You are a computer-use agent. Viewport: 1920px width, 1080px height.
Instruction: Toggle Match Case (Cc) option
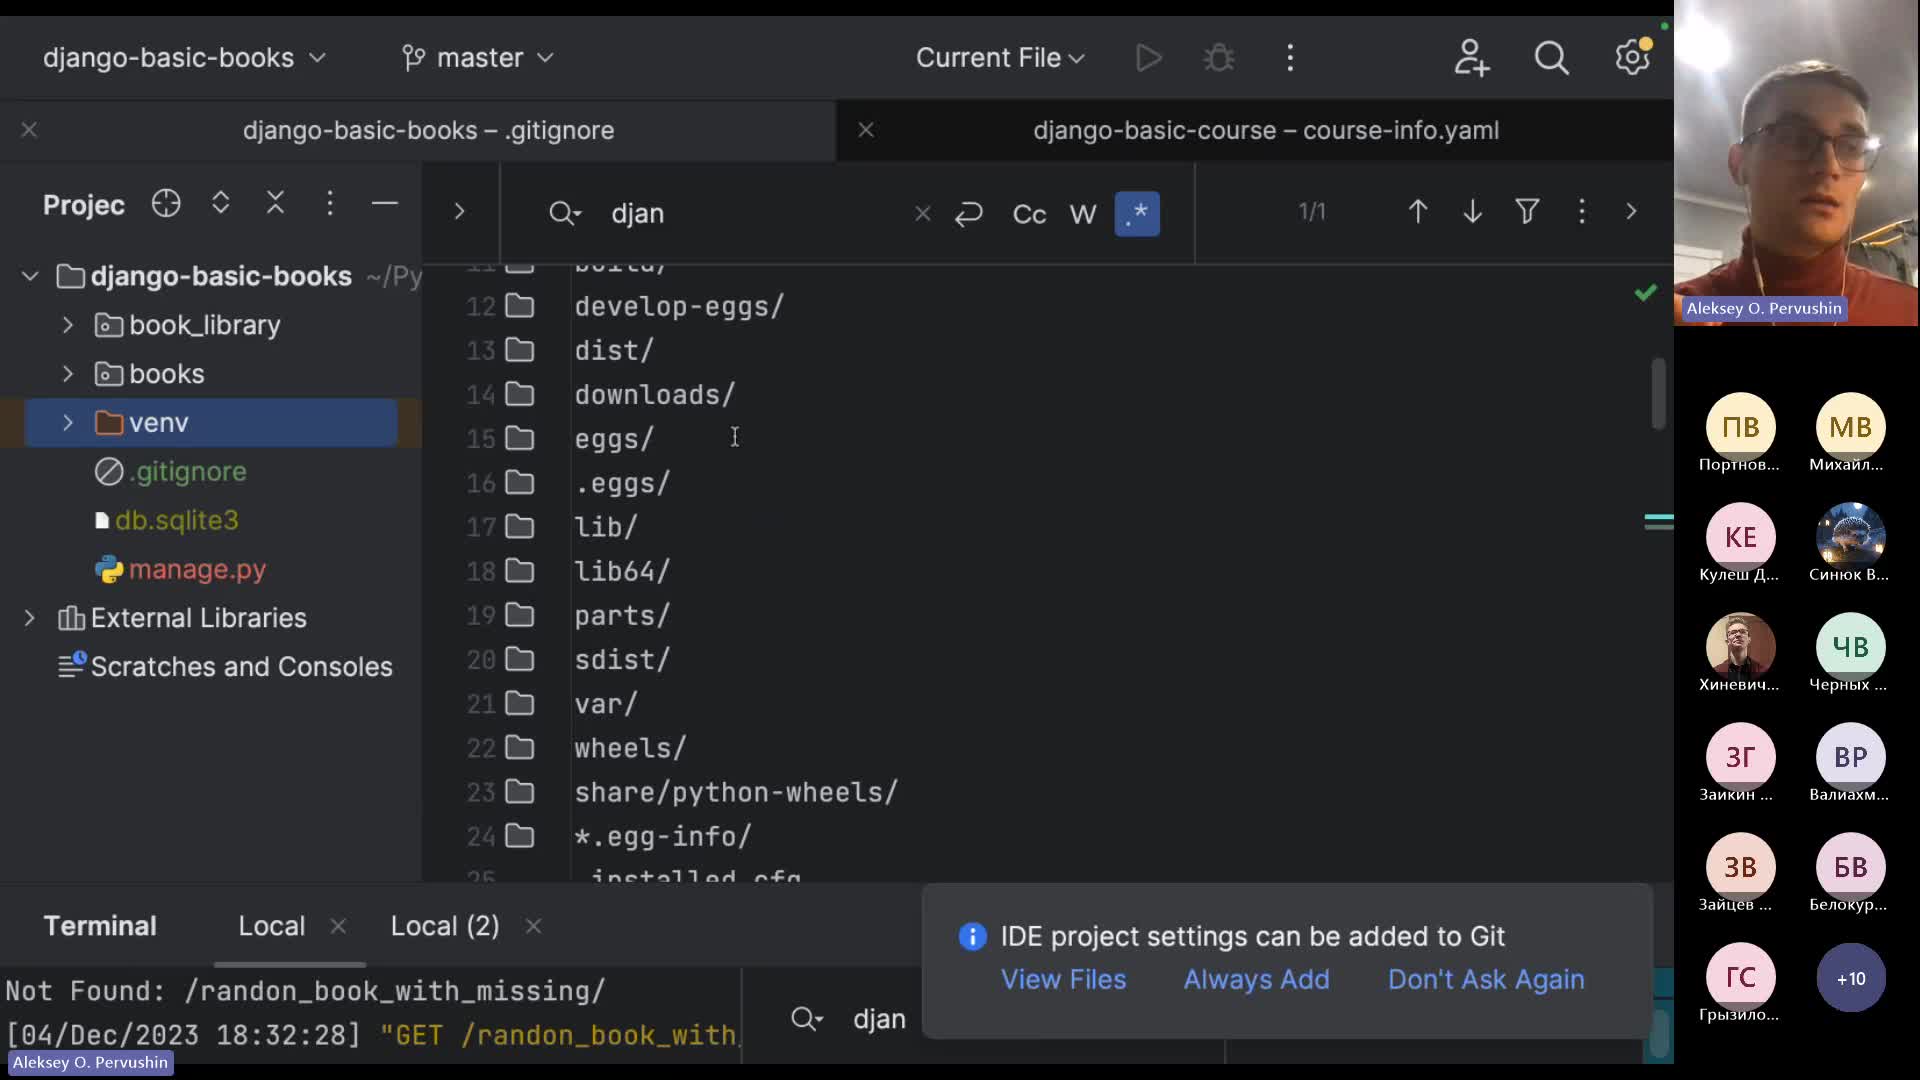pyautogui.click(x=1029, y=214)
